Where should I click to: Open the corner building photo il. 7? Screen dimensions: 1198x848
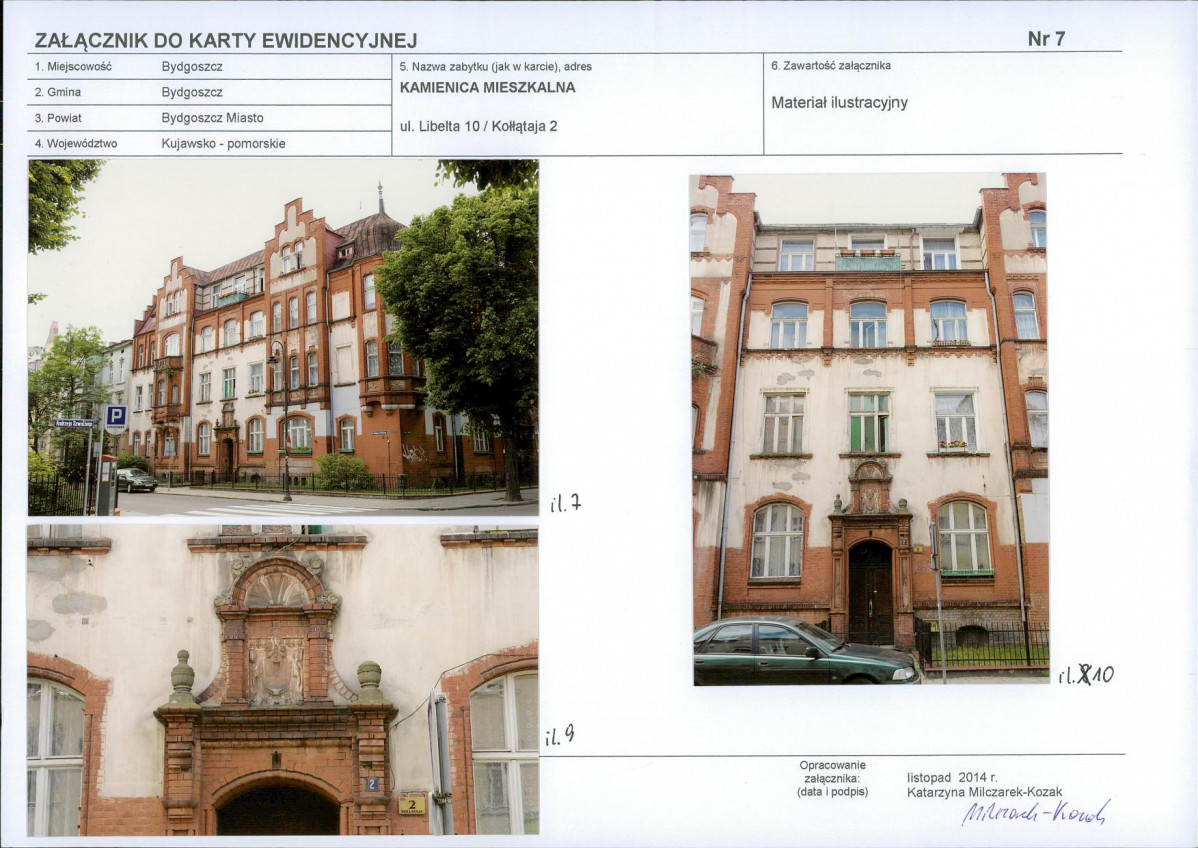pos(283,337)
